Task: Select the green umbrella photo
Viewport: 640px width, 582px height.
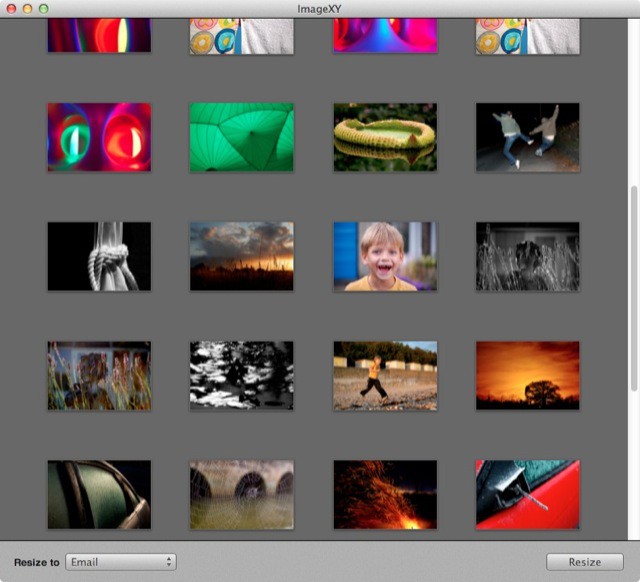Action: click(242, 137)
